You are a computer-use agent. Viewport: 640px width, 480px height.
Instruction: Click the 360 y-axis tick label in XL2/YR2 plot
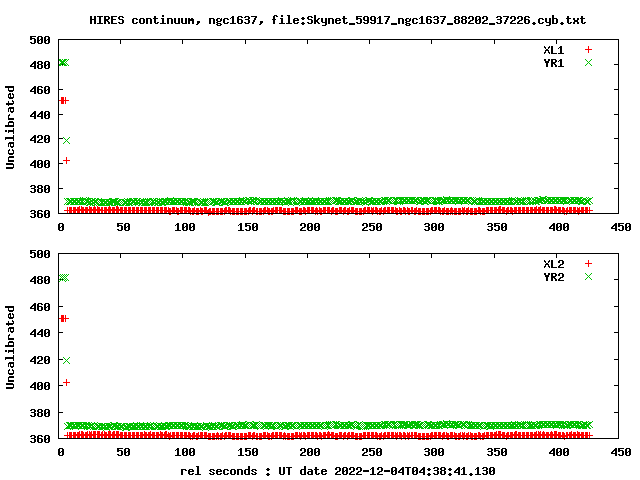pos(40,439)
